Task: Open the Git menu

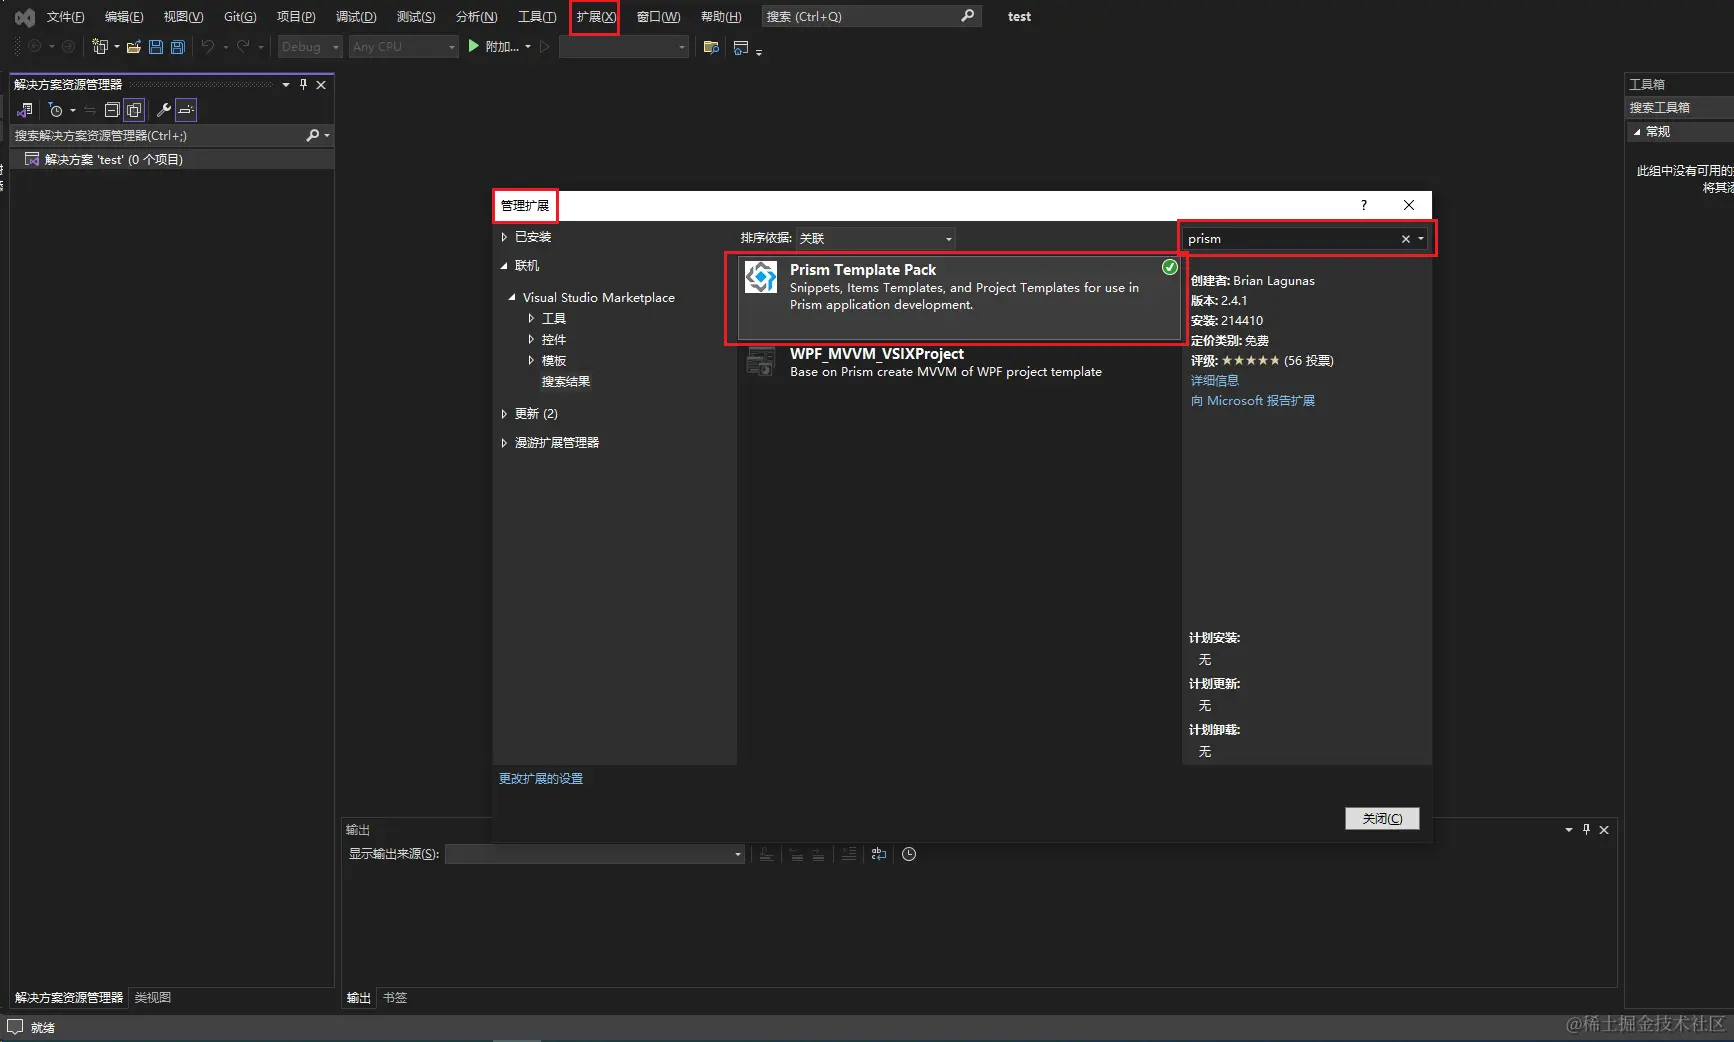Action: 240,17
